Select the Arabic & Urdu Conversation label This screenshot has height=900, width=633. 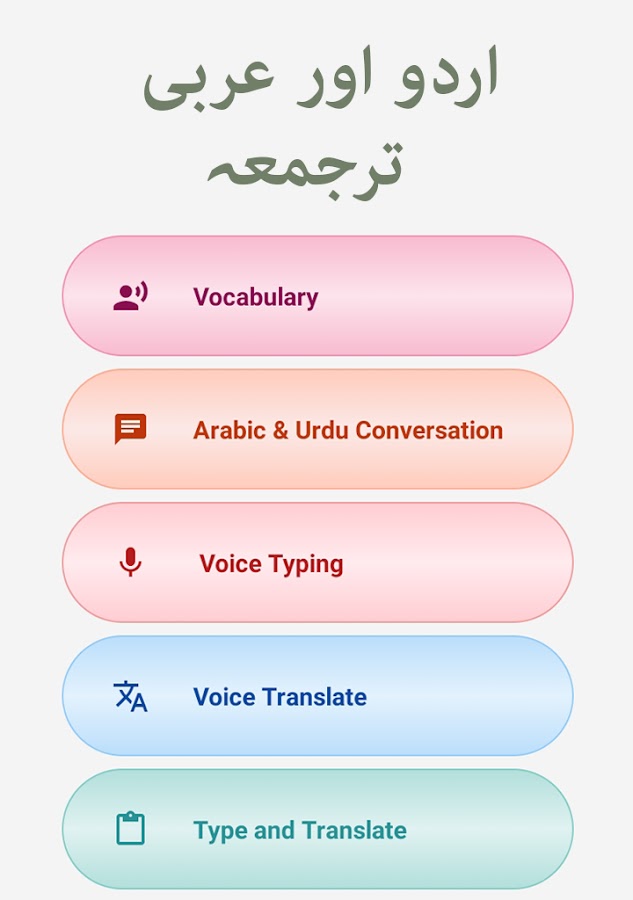coord(347,430)
